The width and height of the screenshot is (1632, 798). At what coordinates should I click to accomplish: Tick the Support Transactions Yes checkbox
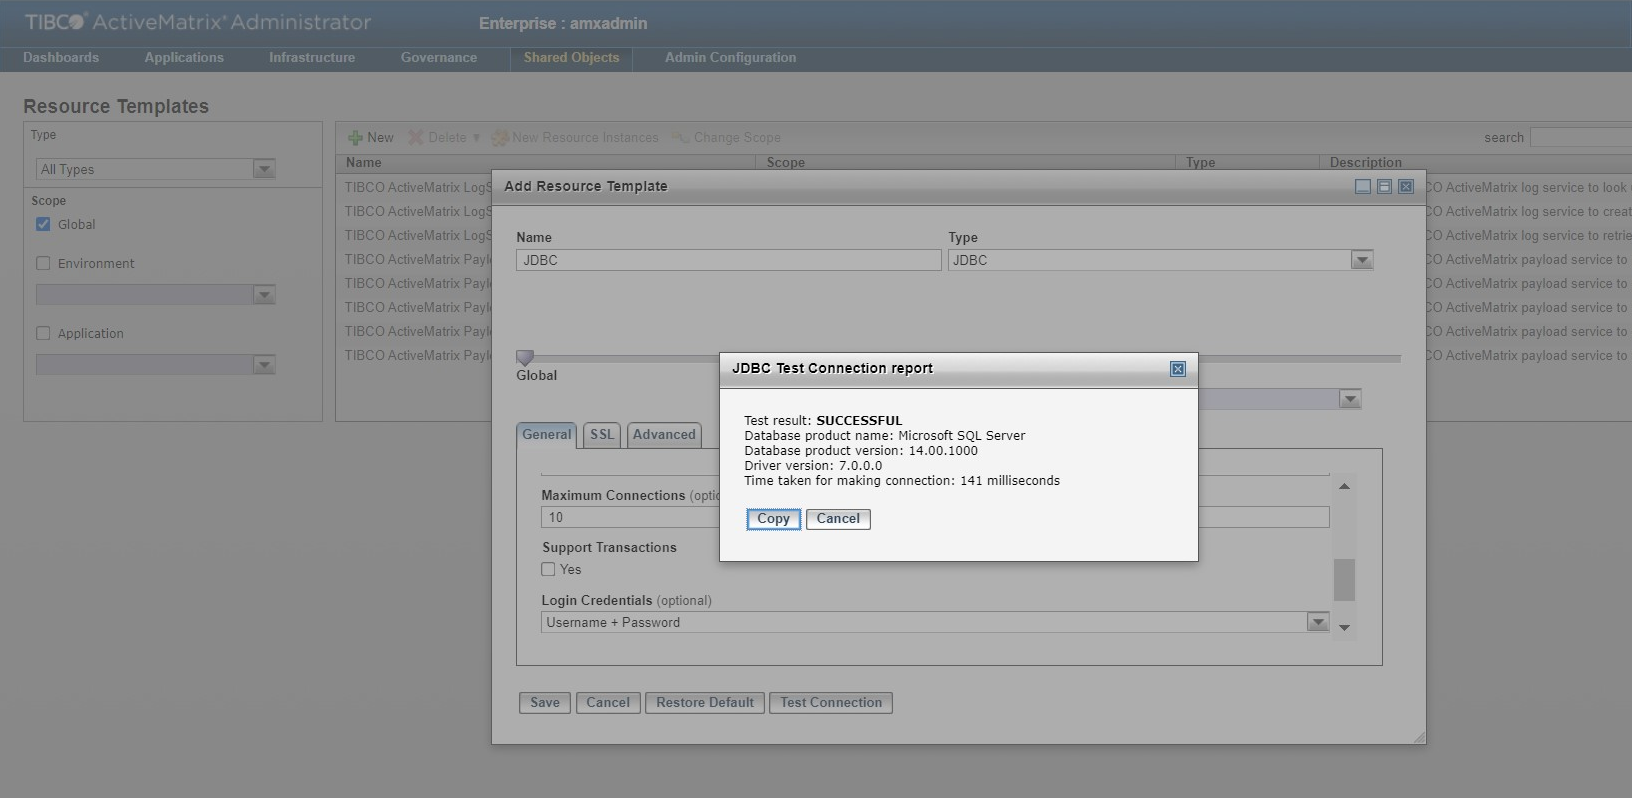[548, 569]
